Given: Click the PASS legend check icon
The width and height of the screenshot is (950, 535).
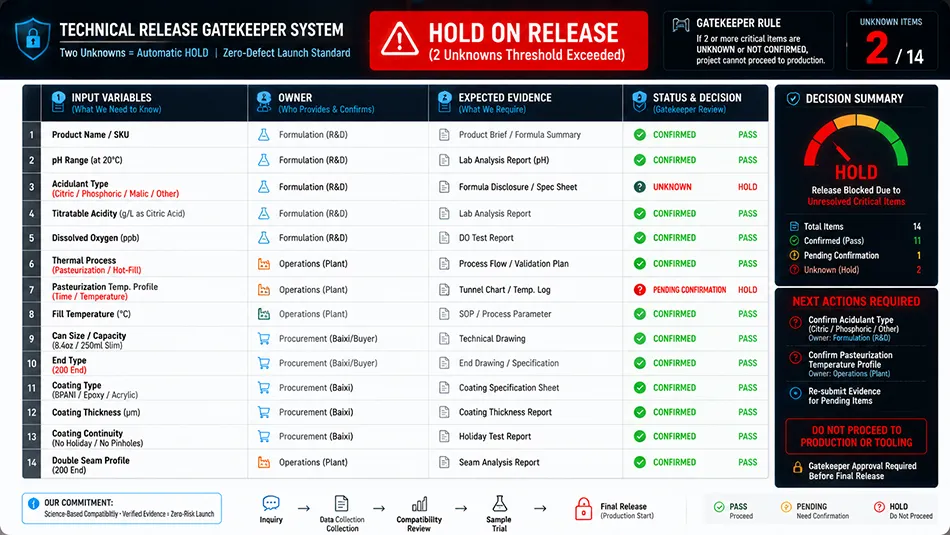Looking at the screenshot, I should click(719, 507).
